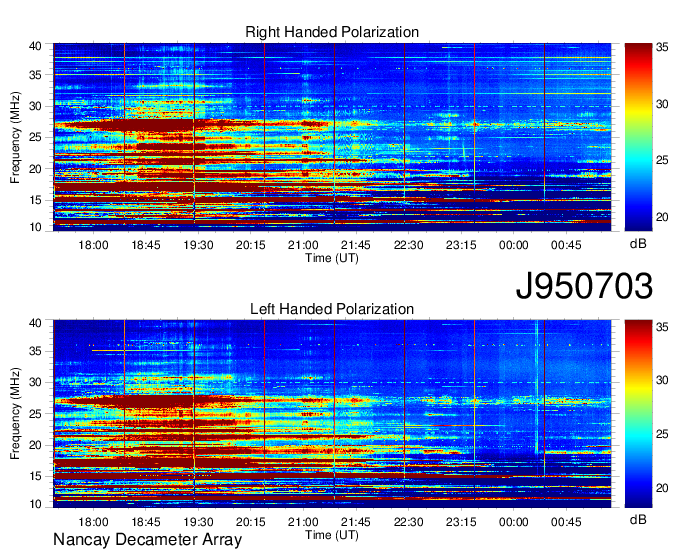Click the Right Handed Polarization spectrogram image
The height and width of the screenshot is (552, 680).
(x=332, y=137)
